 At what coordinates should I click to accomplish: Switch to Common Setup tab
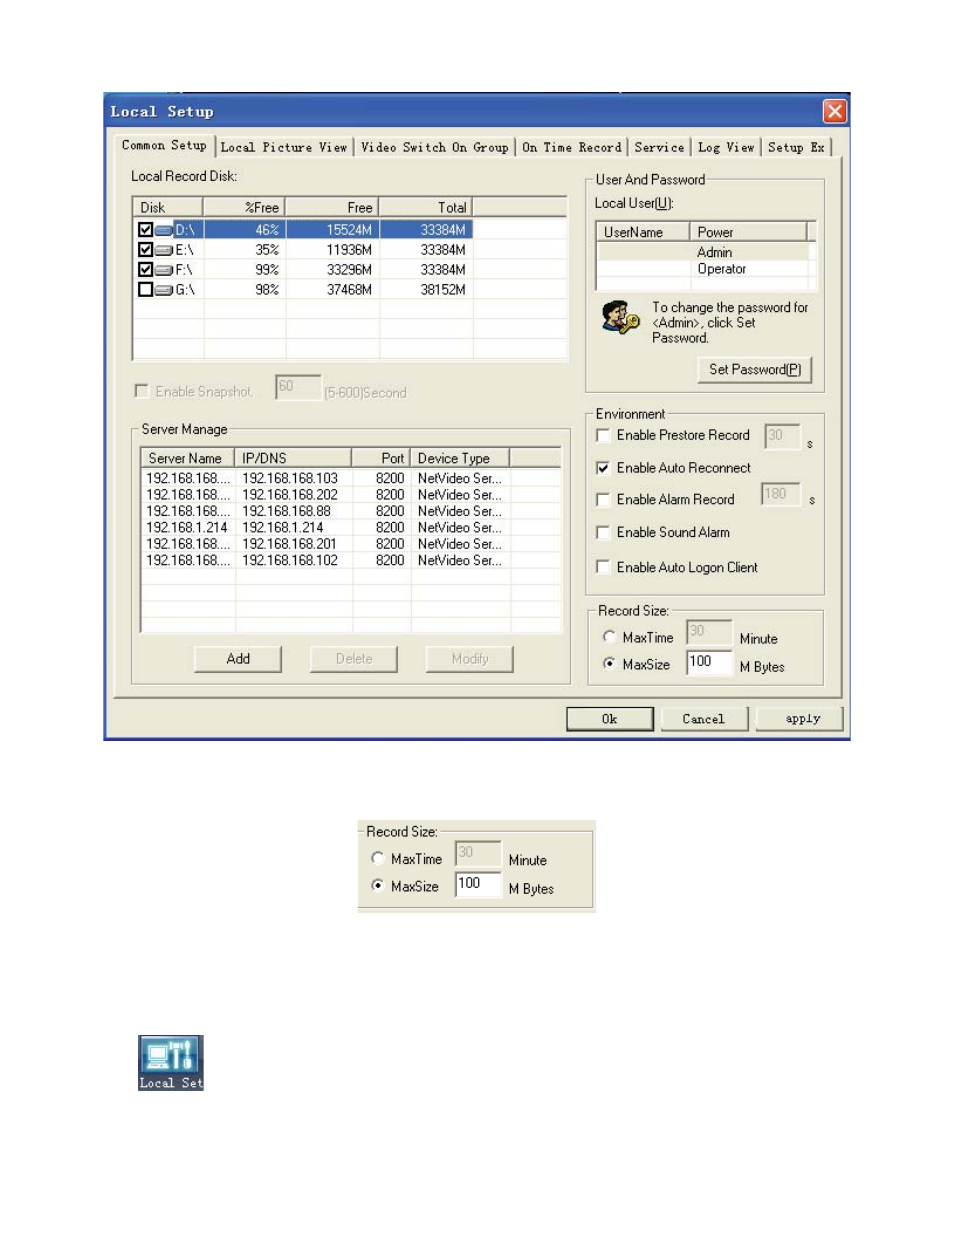click(164, 146)
